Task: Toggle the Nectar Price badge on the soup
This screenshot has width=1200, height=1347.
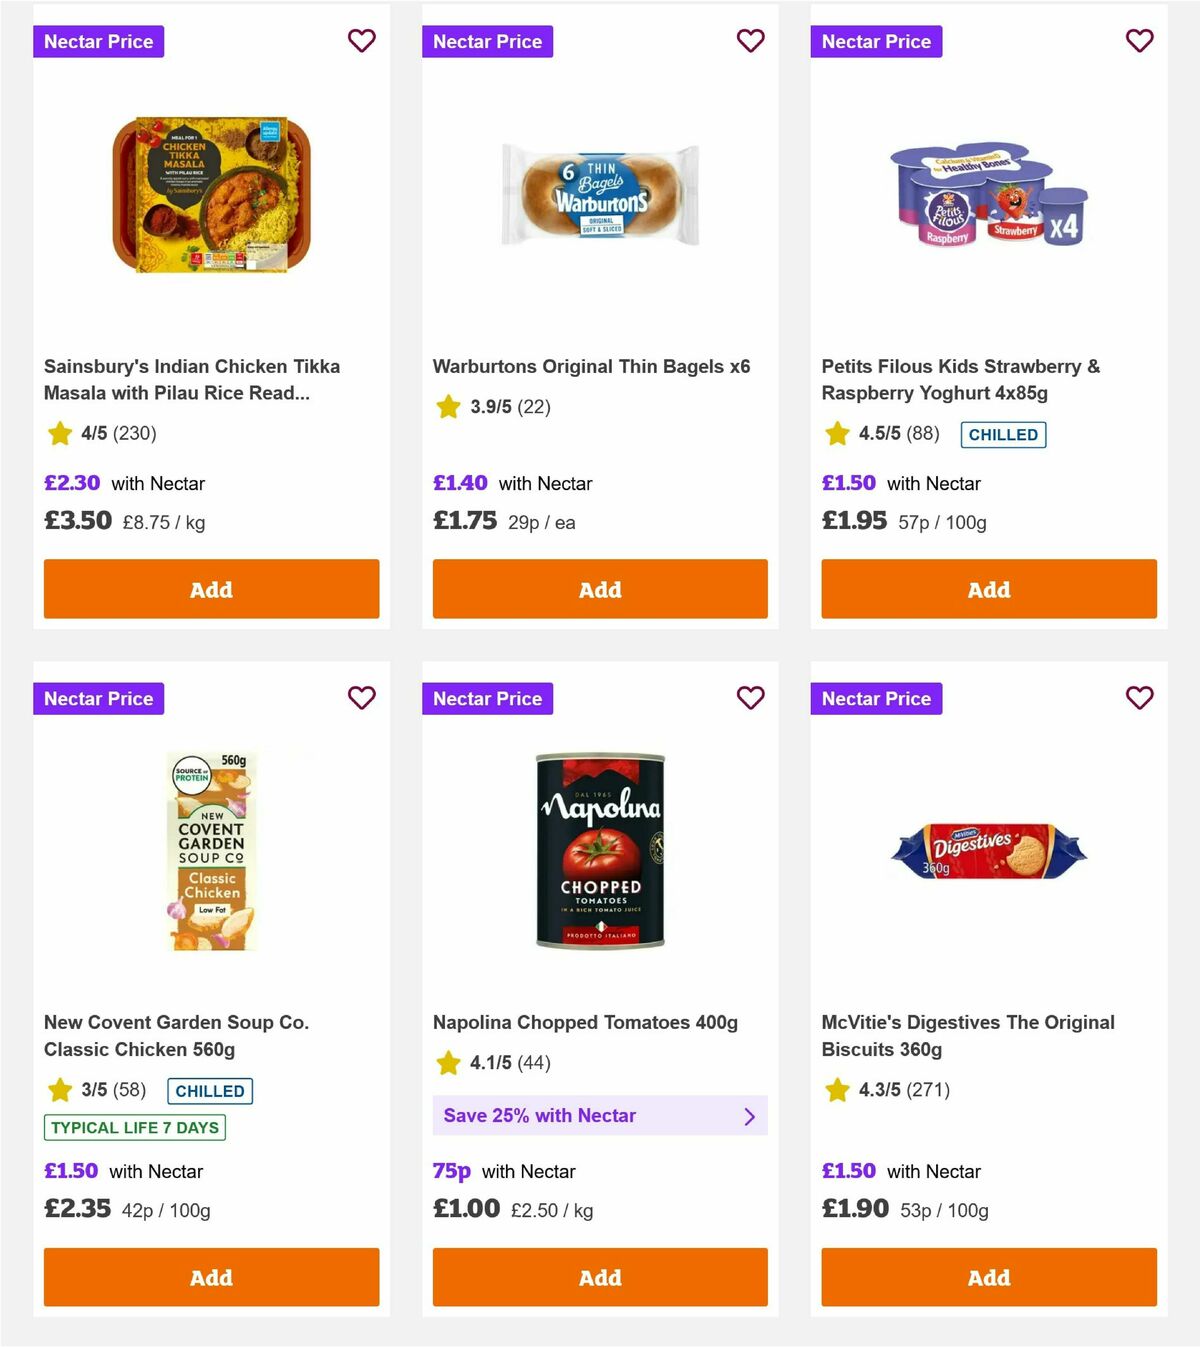Action: tap(98, 698)
